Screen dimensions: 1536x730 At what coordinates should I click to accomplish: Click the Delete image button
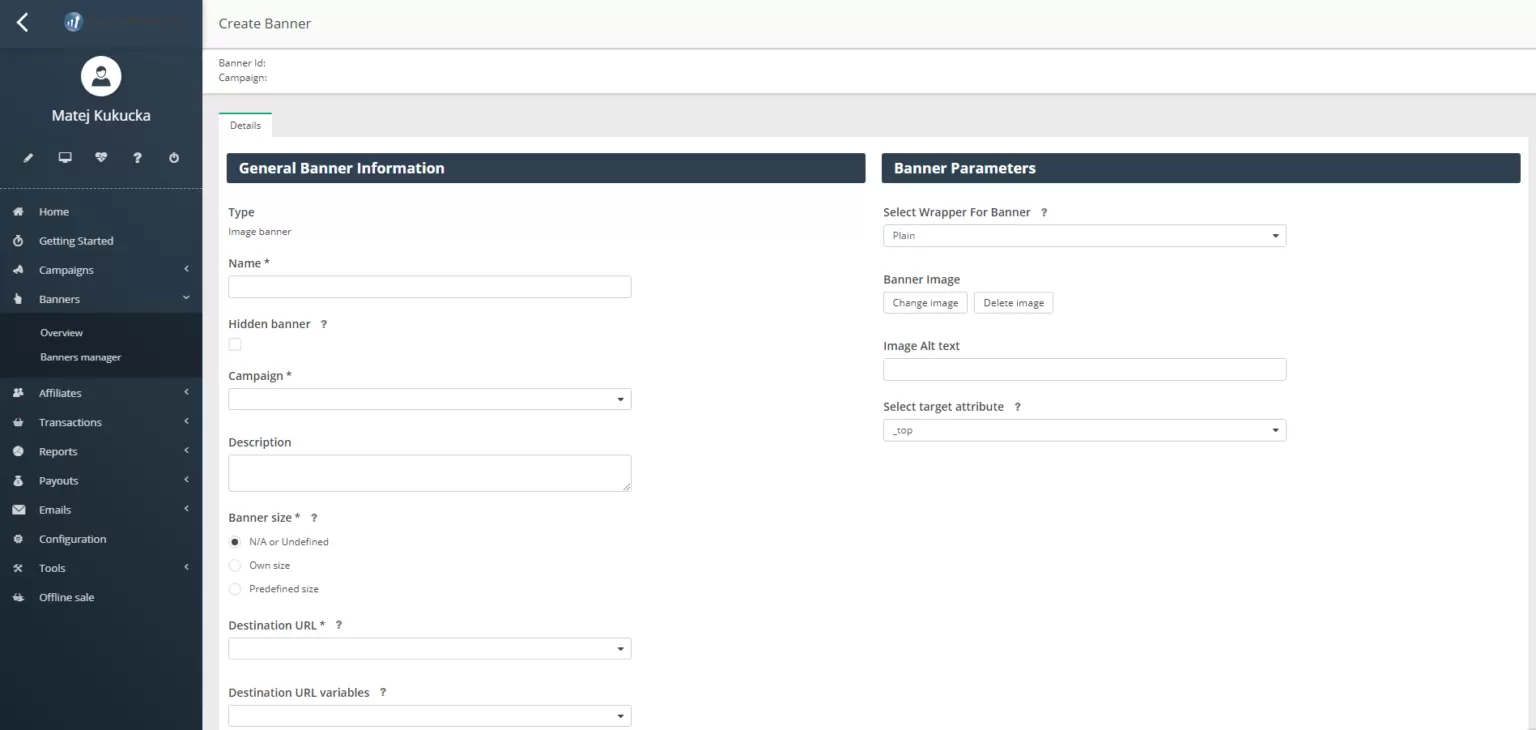1013,303
